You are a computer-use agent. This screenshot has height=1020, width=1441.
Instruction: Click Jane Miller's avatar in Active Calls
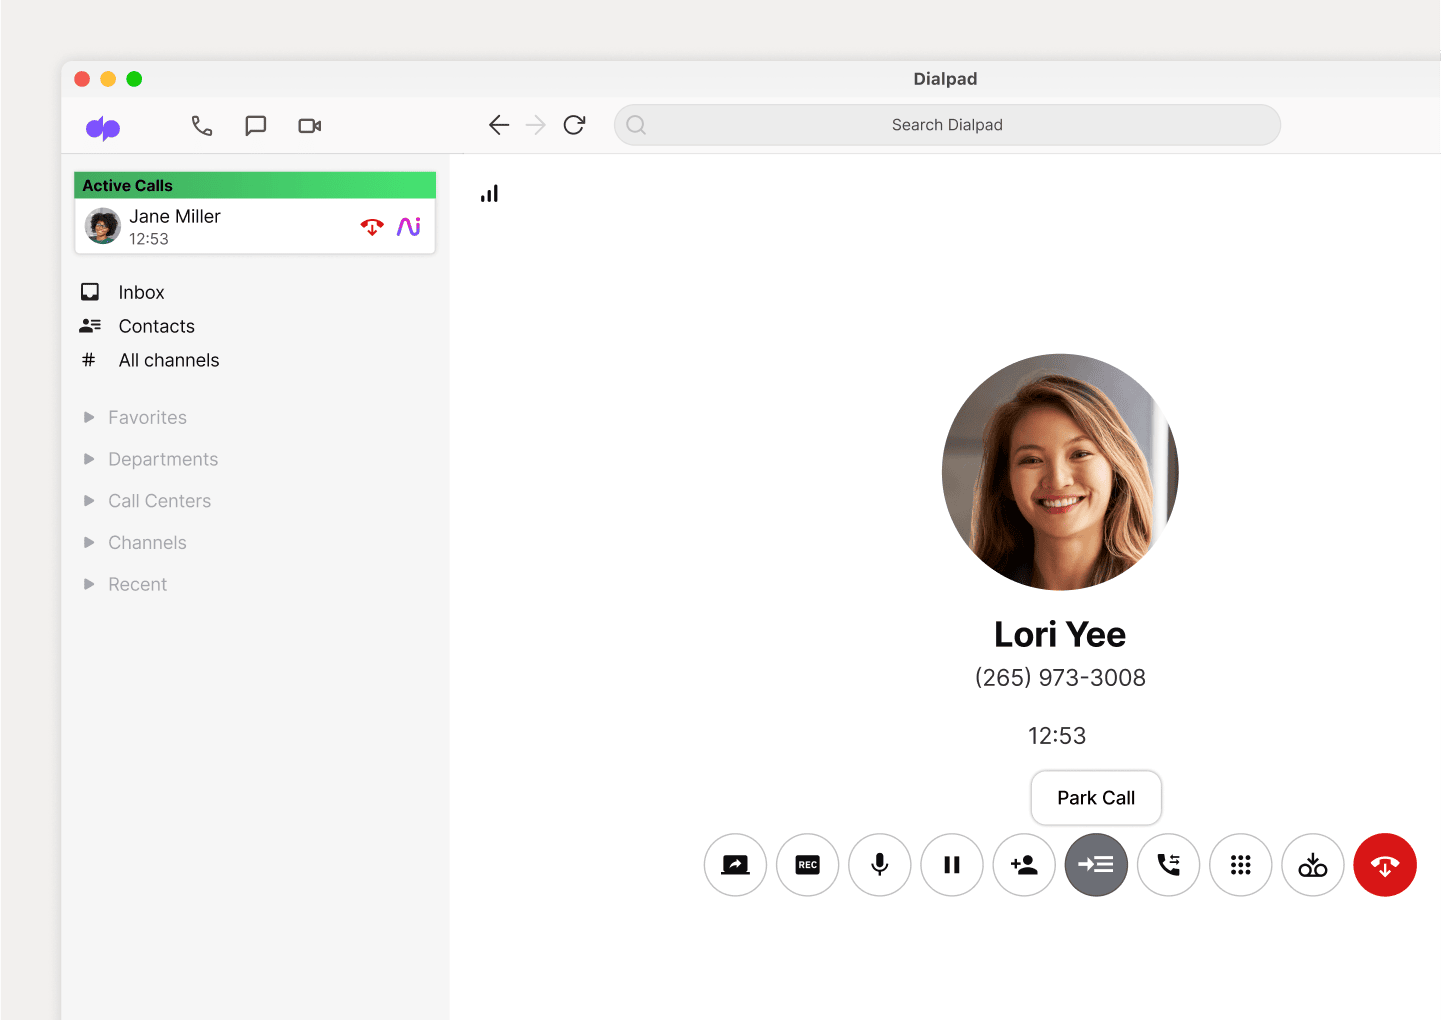[x=103, y=226]
